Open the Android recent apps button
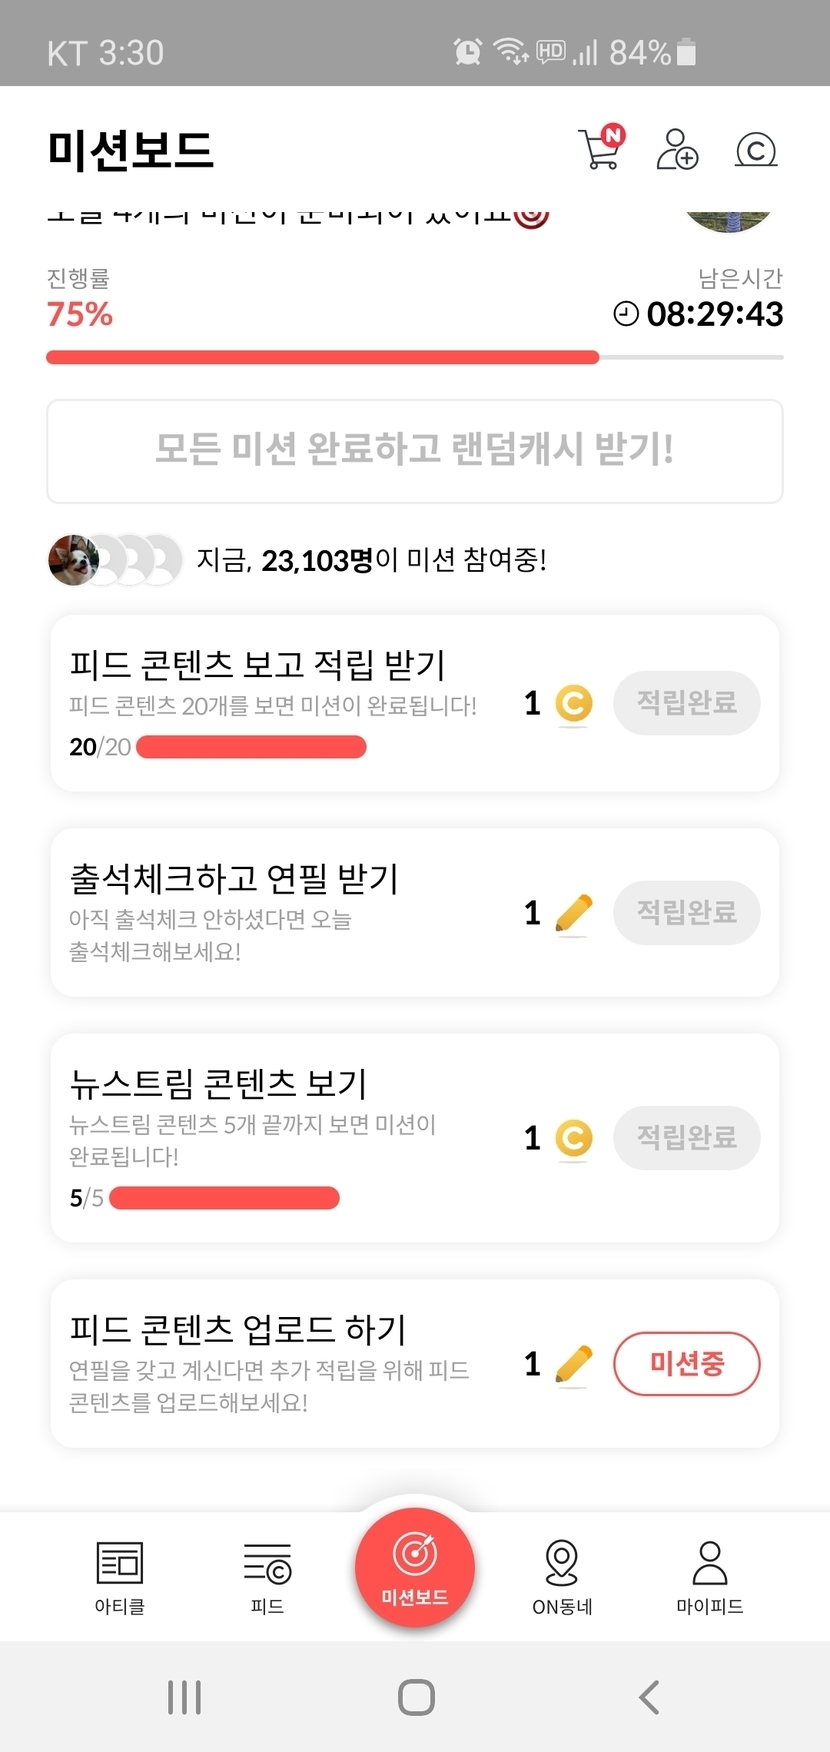830x1752 pixels. [185, 1697]
